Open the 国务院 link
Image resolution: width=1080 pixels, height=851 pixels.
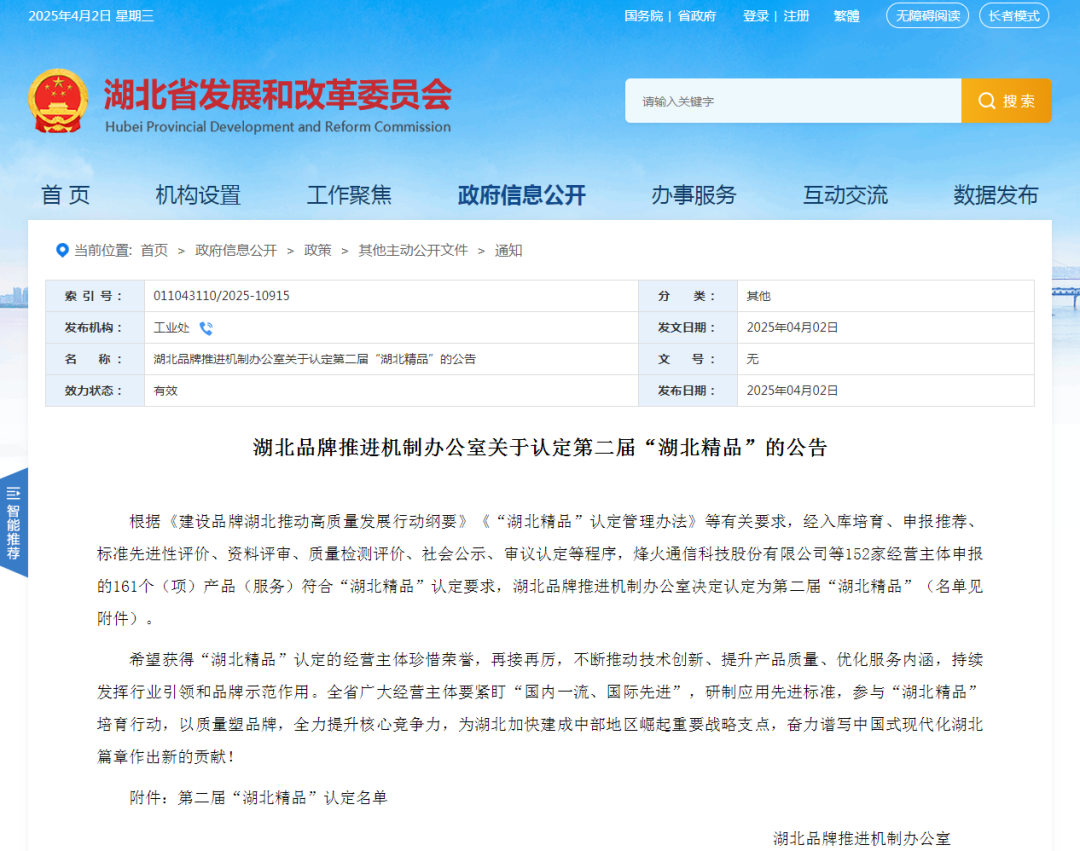click(x=643, y=16)
